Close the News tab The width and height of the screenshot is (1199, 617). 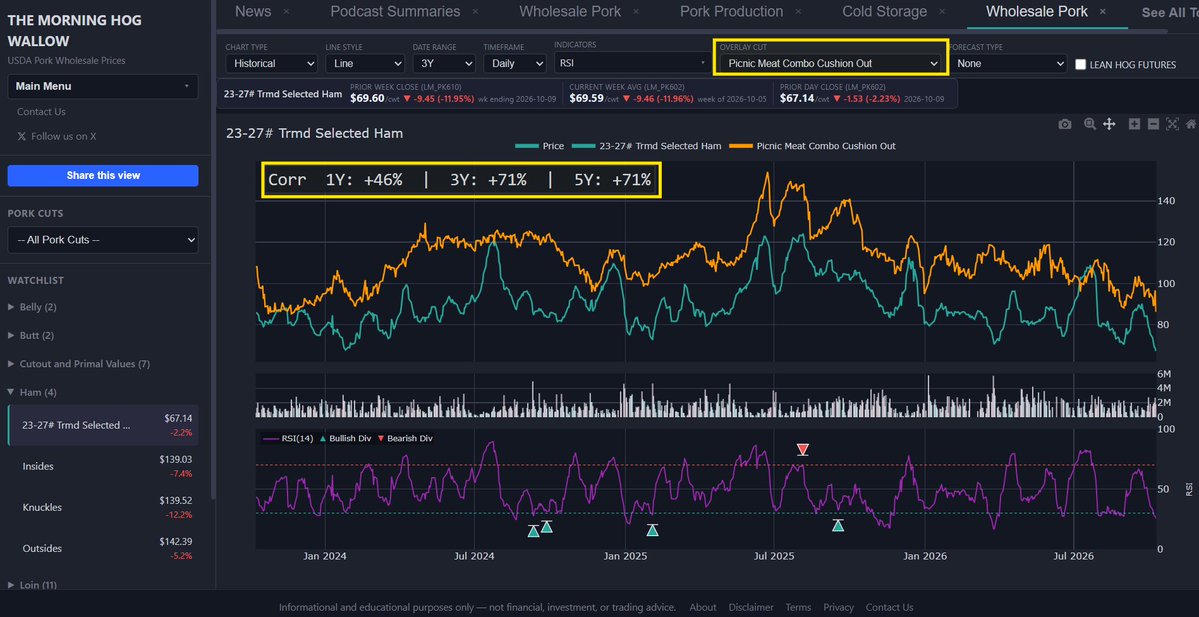[286, 11]
